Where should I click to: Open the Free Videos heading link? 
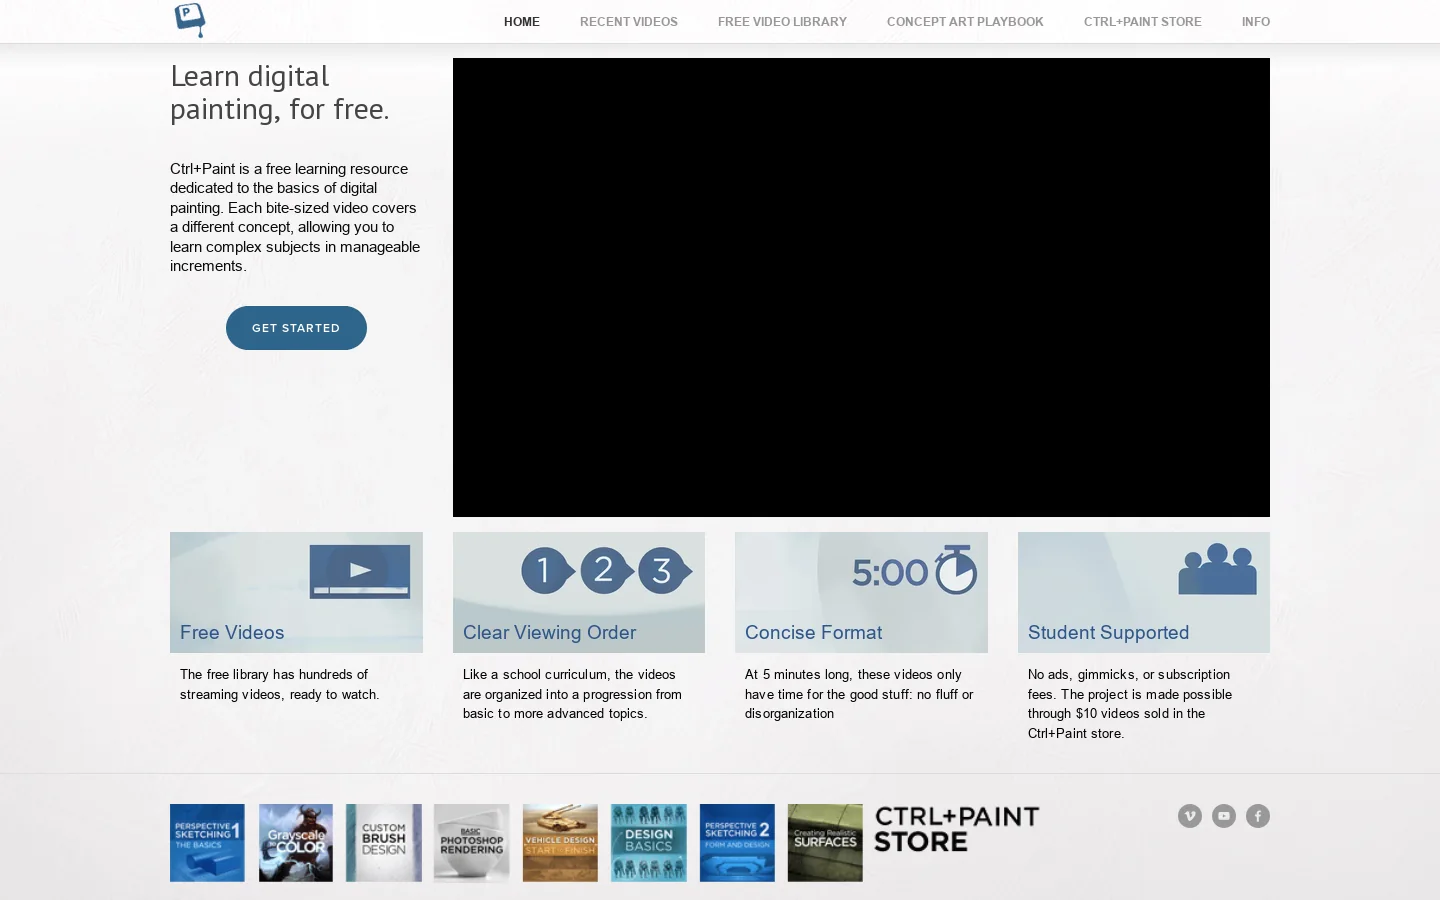tap(232, 632)
